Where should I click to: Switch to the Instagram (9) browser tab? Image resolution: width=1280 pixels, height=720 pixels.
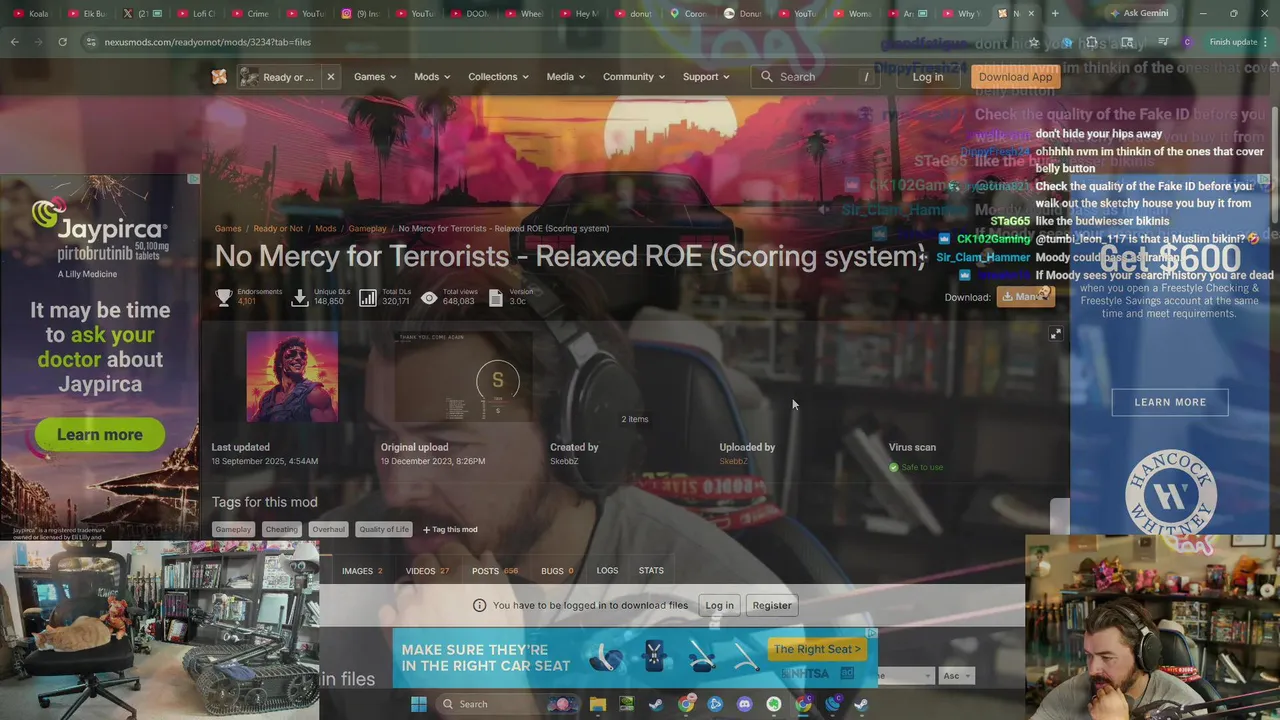358,13
